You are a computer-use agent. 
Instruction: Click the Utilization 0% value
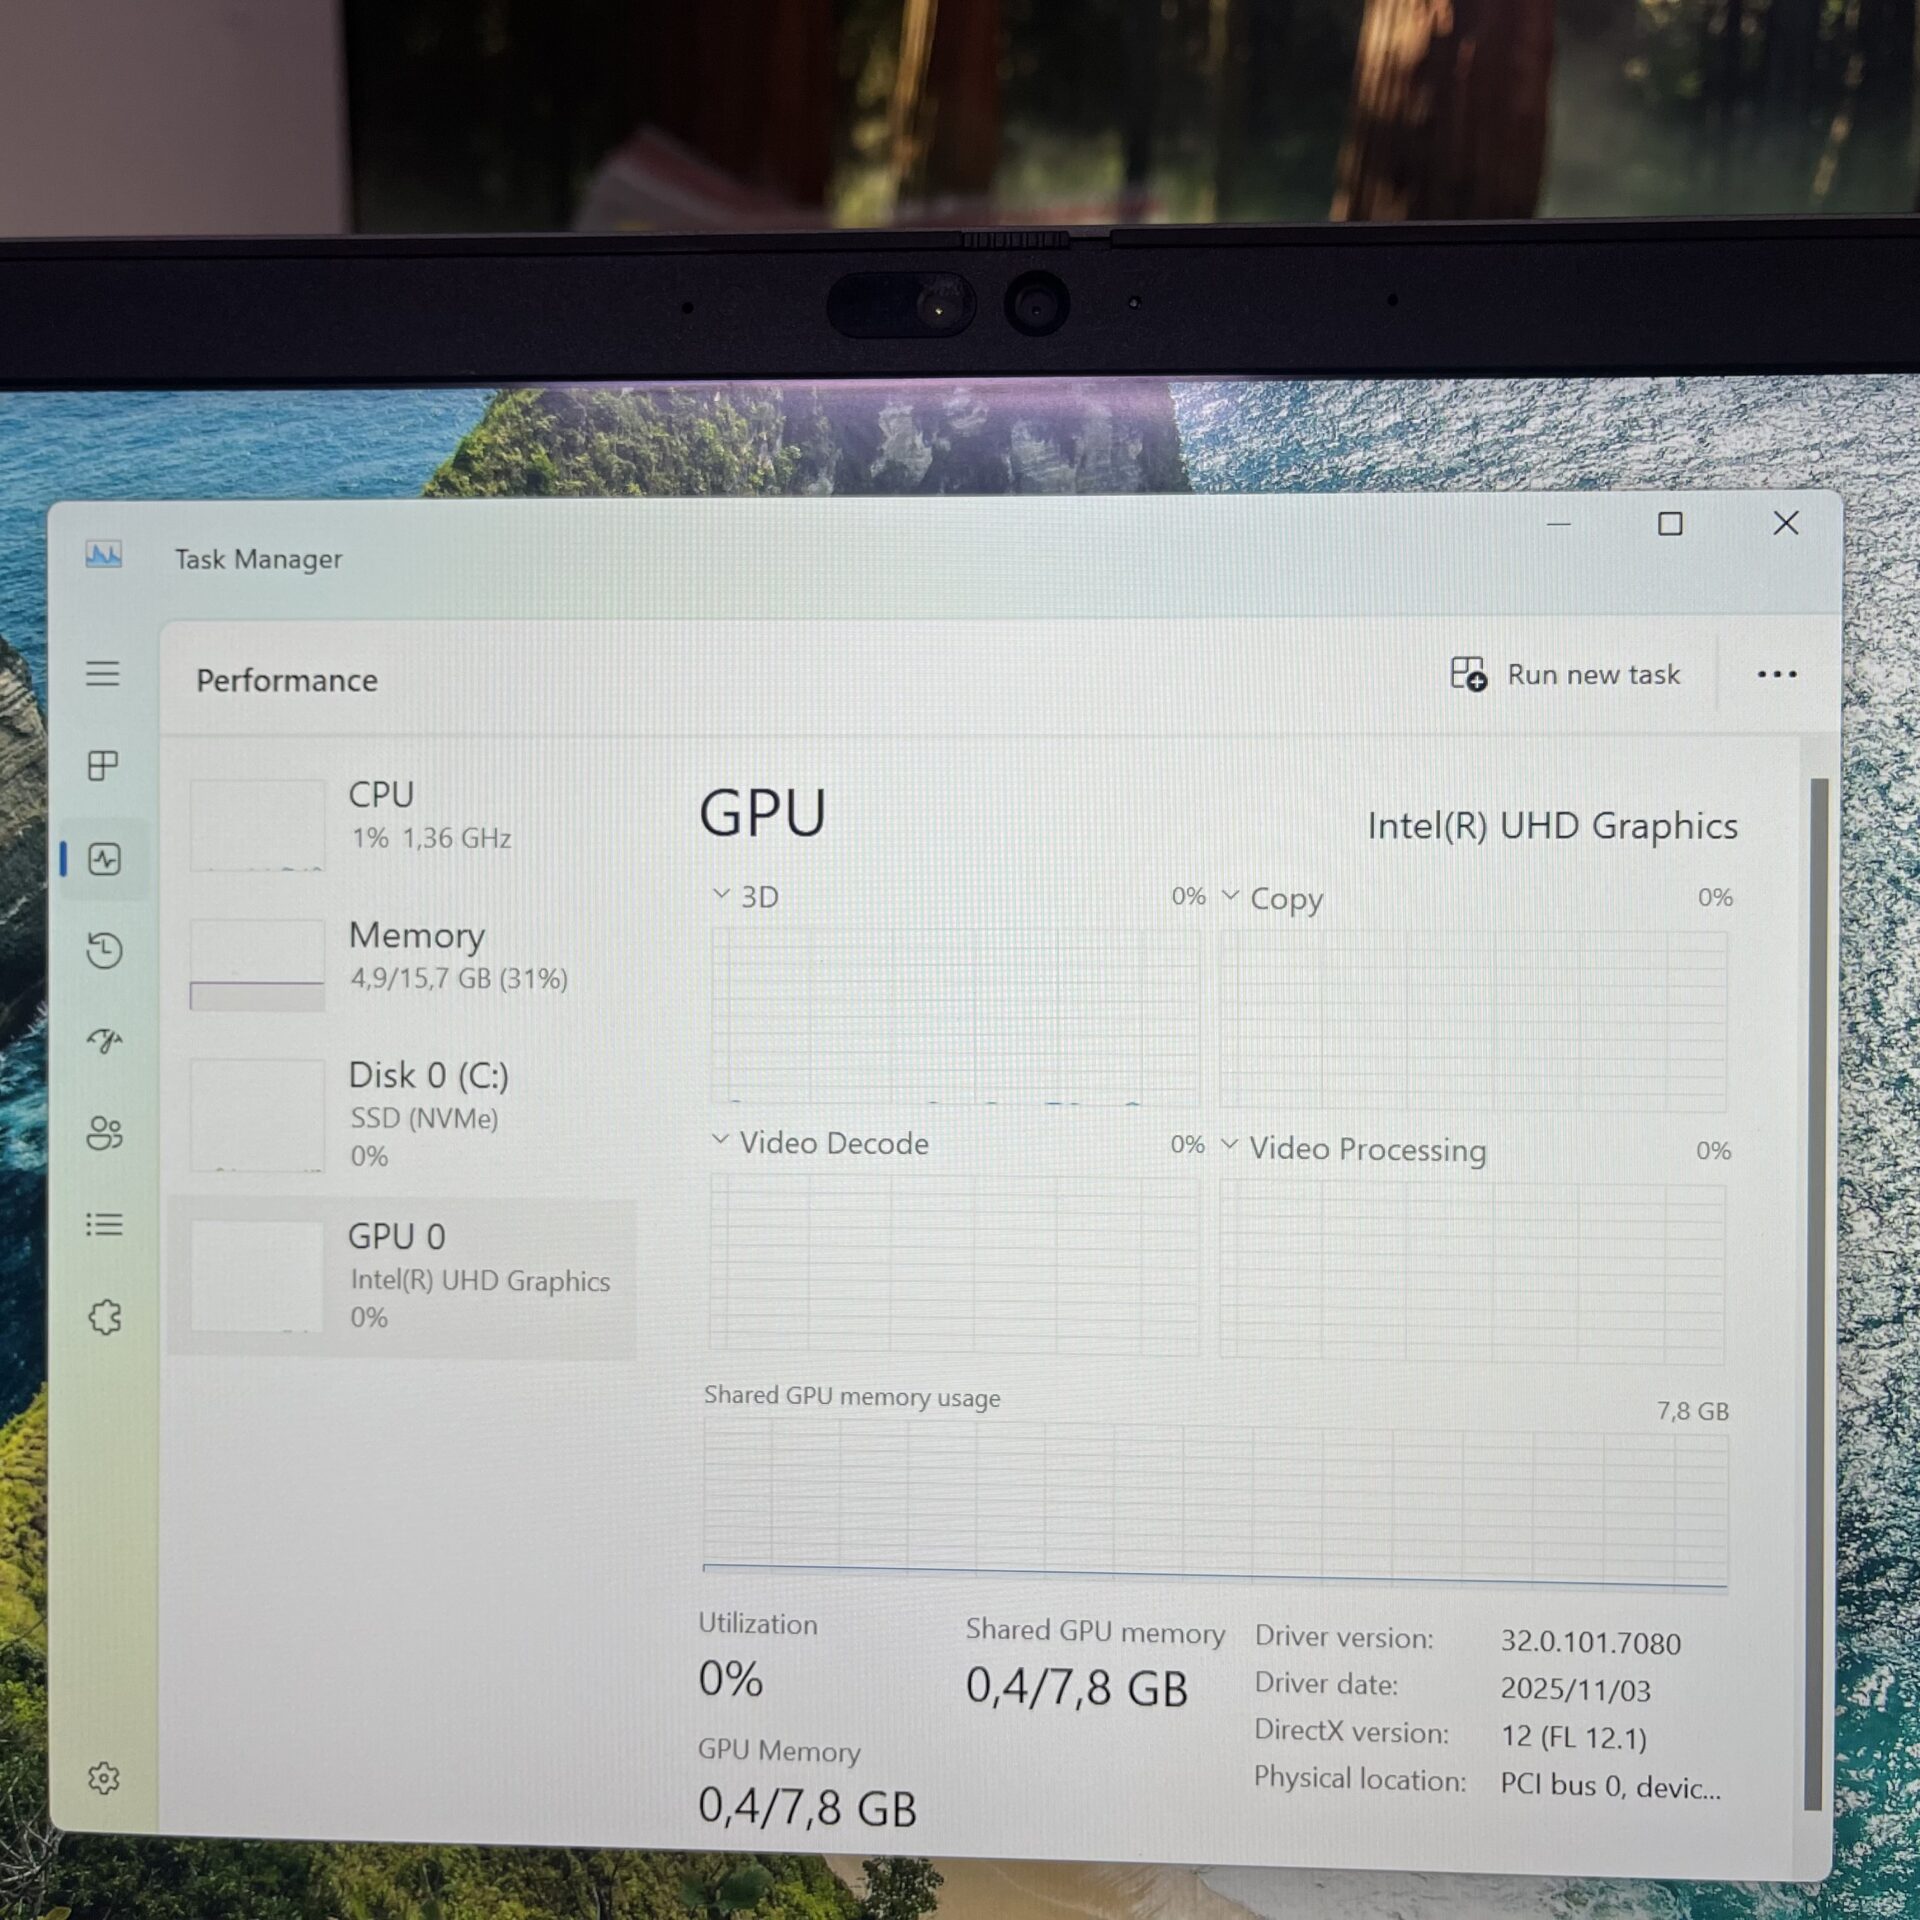tap(730, 1680)
